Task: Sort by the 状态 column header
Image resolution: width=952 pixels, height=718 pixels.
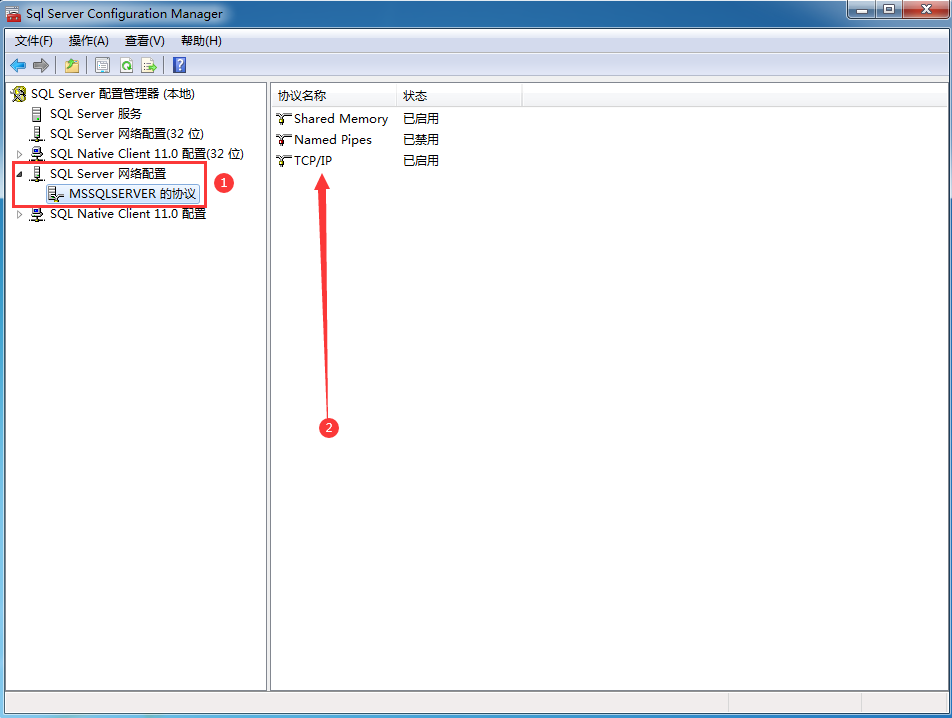Action: (459, 96)
